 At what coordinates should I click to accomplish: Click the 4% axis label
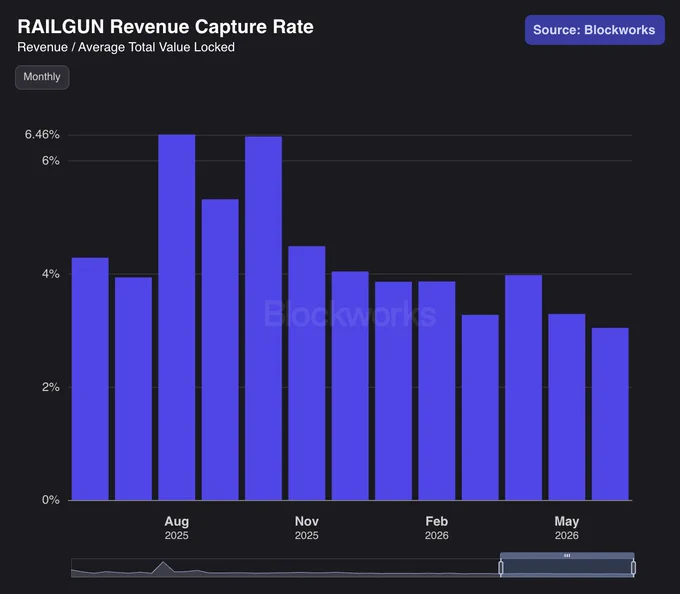[x=51, y=274]
